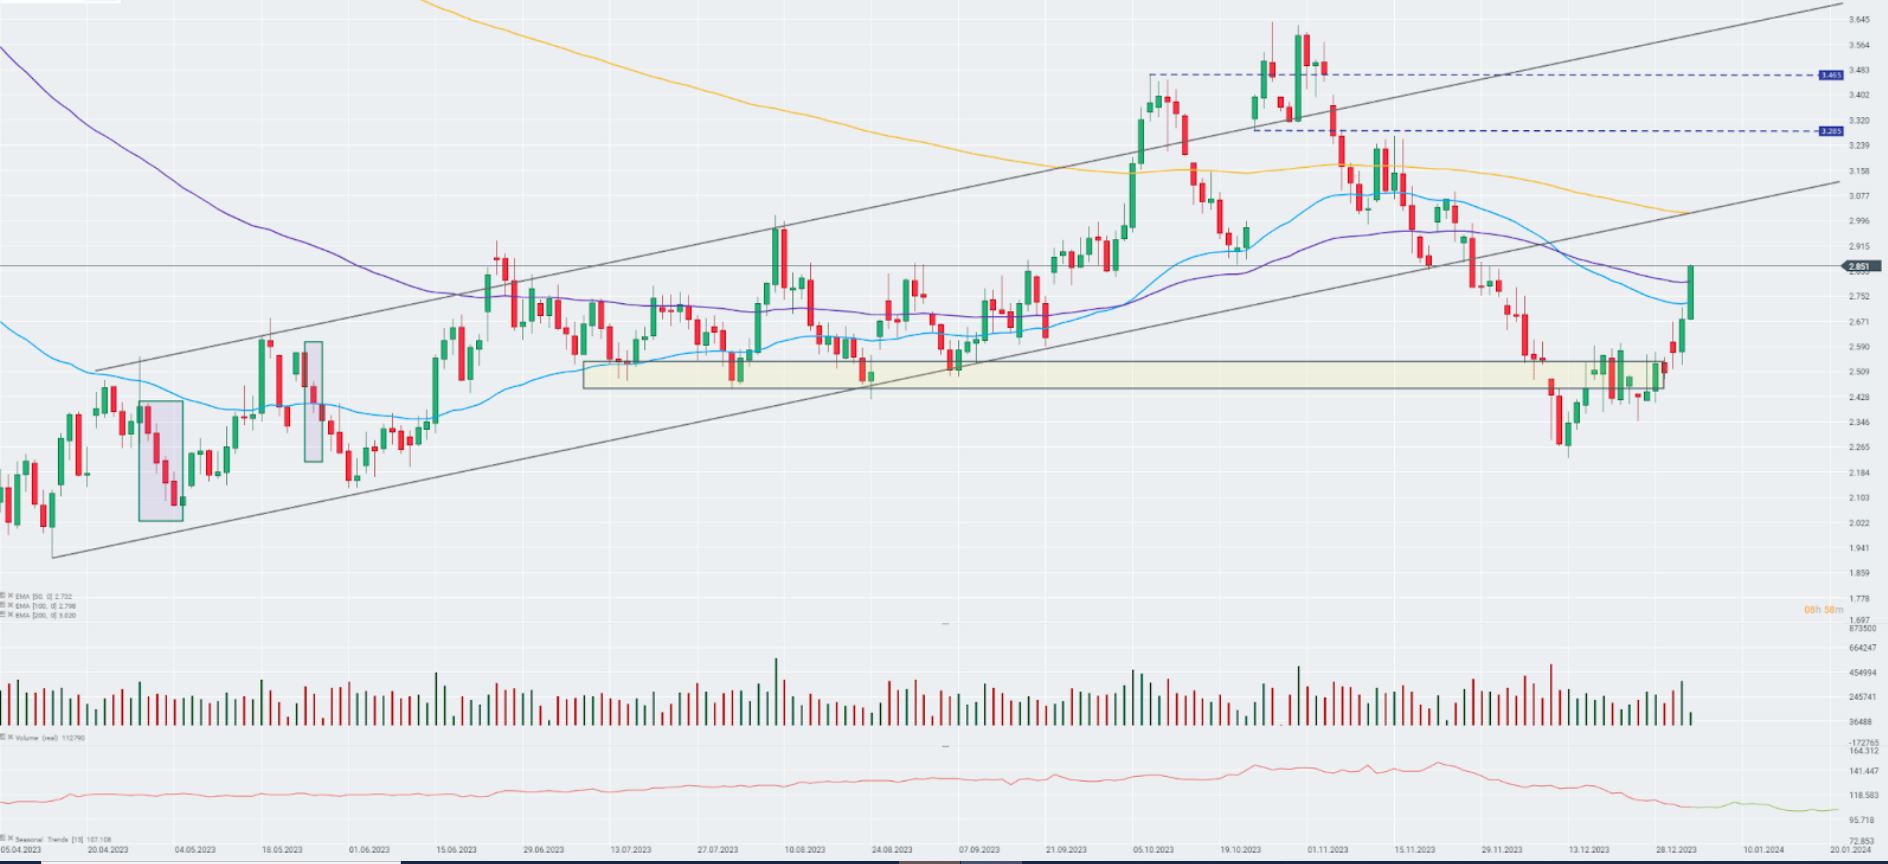Viewport: 1888px width, 864px height.
Task: Open settings icon for EMA 100 indicator
Action: coord(3,606)
